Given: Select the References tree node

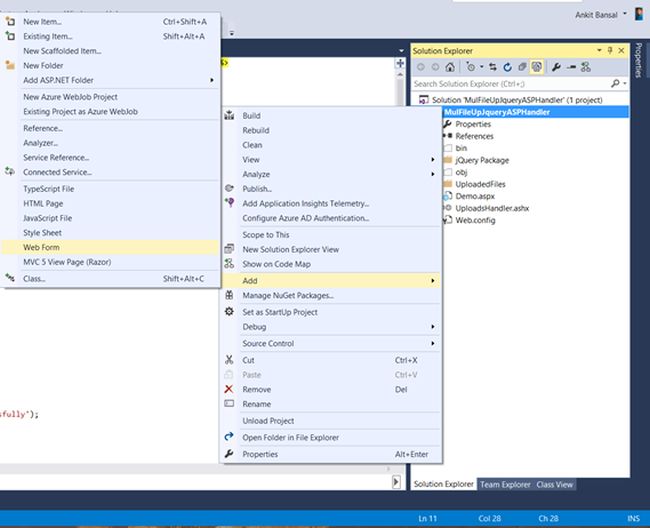Looking at the screenshot, I should pos(474,136).
